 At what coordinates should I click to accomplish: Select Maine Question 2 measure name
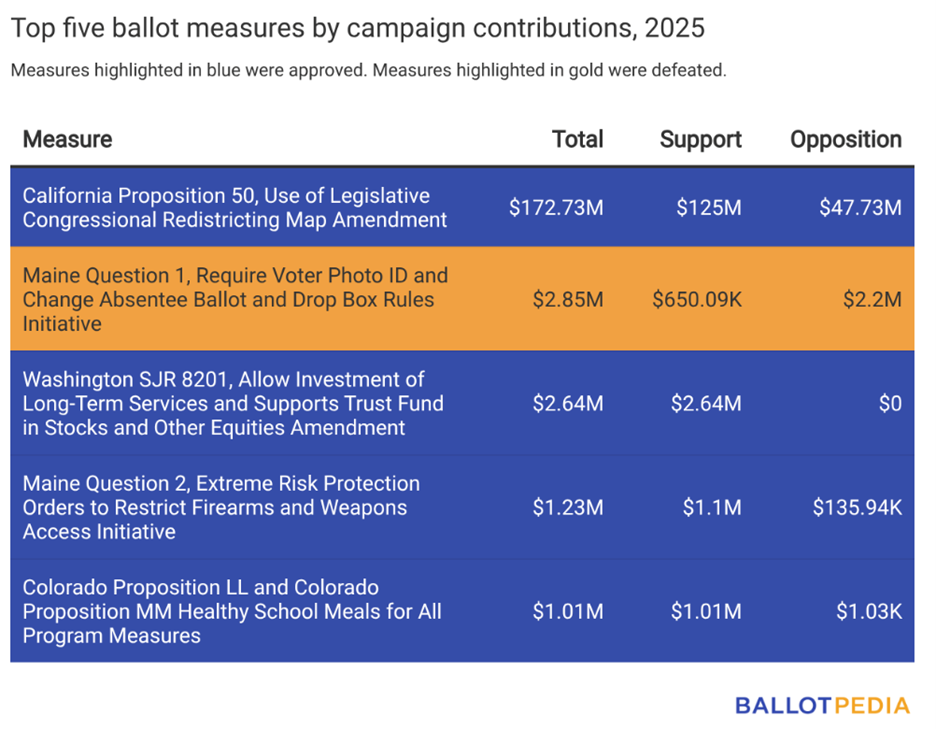[221, 507]
